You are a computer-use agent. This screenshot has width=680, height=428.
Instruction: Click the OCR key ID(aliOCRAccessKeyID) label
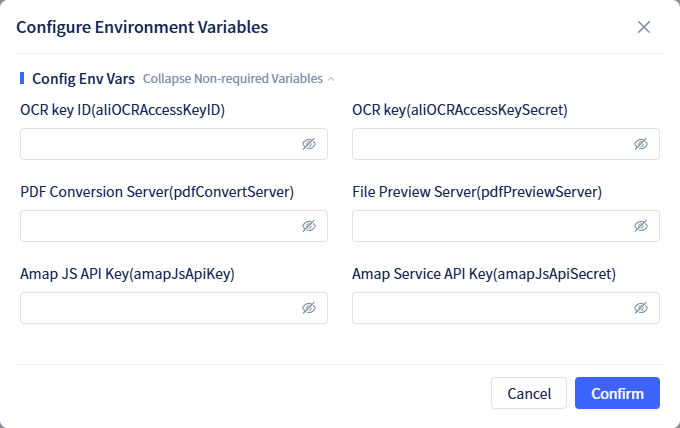[123, 110]
